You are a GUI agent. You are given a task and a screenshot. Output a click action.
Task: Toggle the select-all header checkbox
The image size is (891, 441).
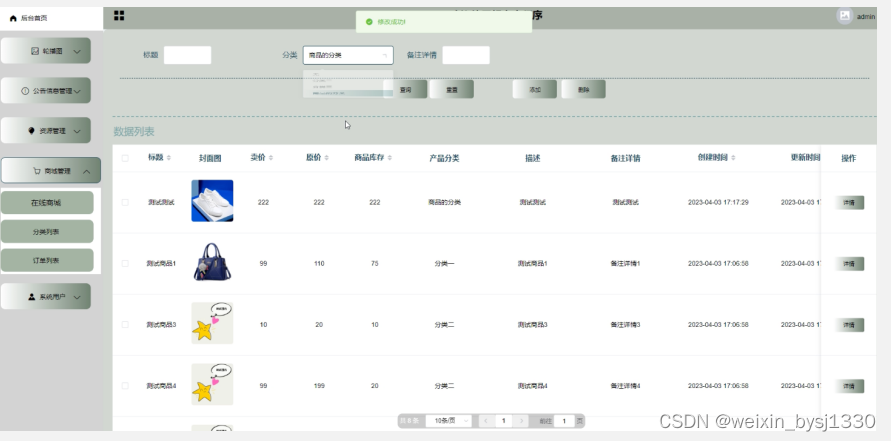coord(125,158)
